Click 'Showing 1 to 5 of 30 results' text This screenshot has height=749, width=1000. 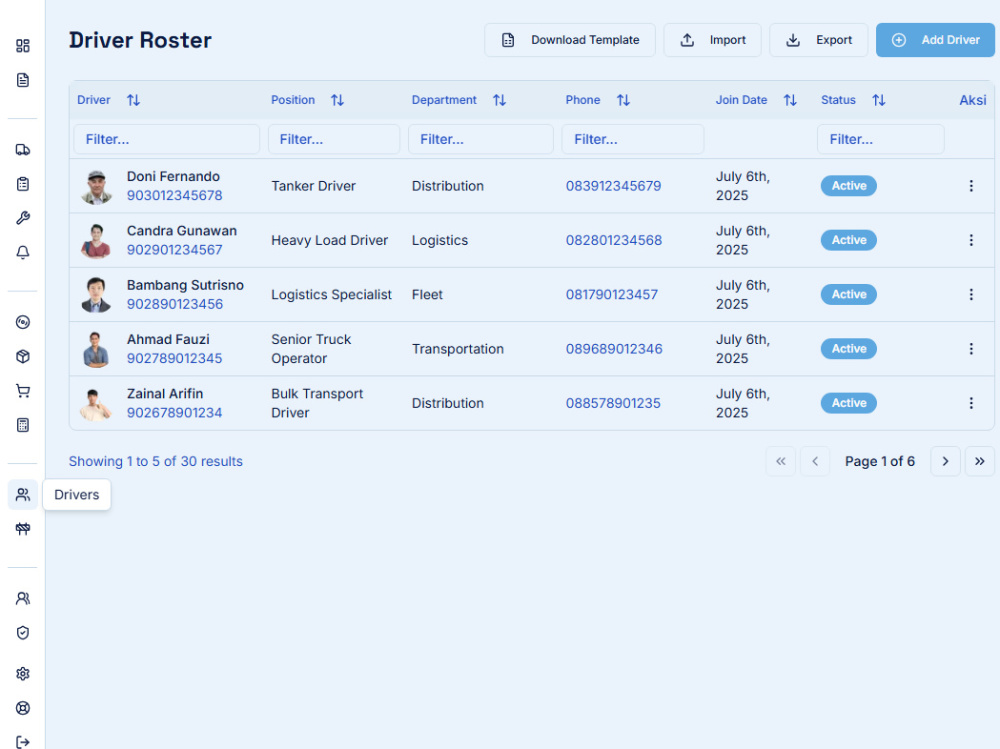(x=156, y=461)
